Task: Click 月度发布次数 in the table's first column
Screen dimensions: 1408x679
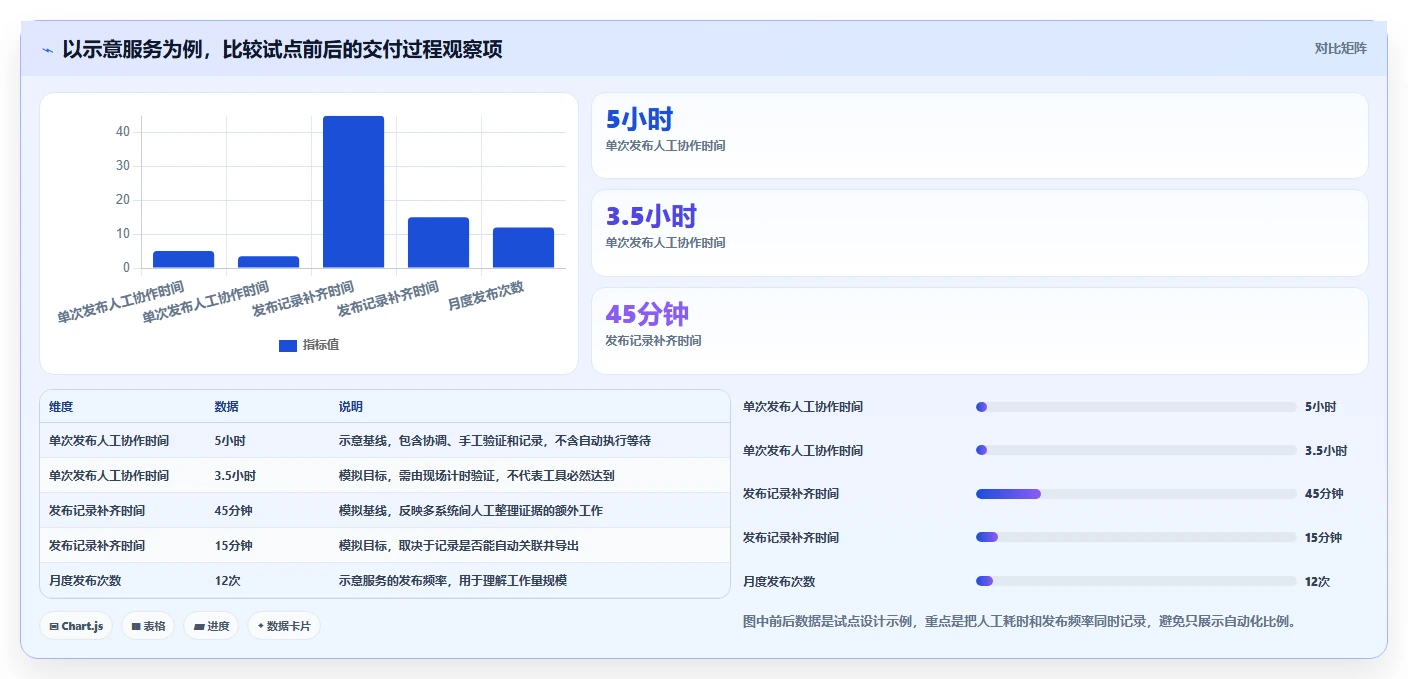Action: 85,580
